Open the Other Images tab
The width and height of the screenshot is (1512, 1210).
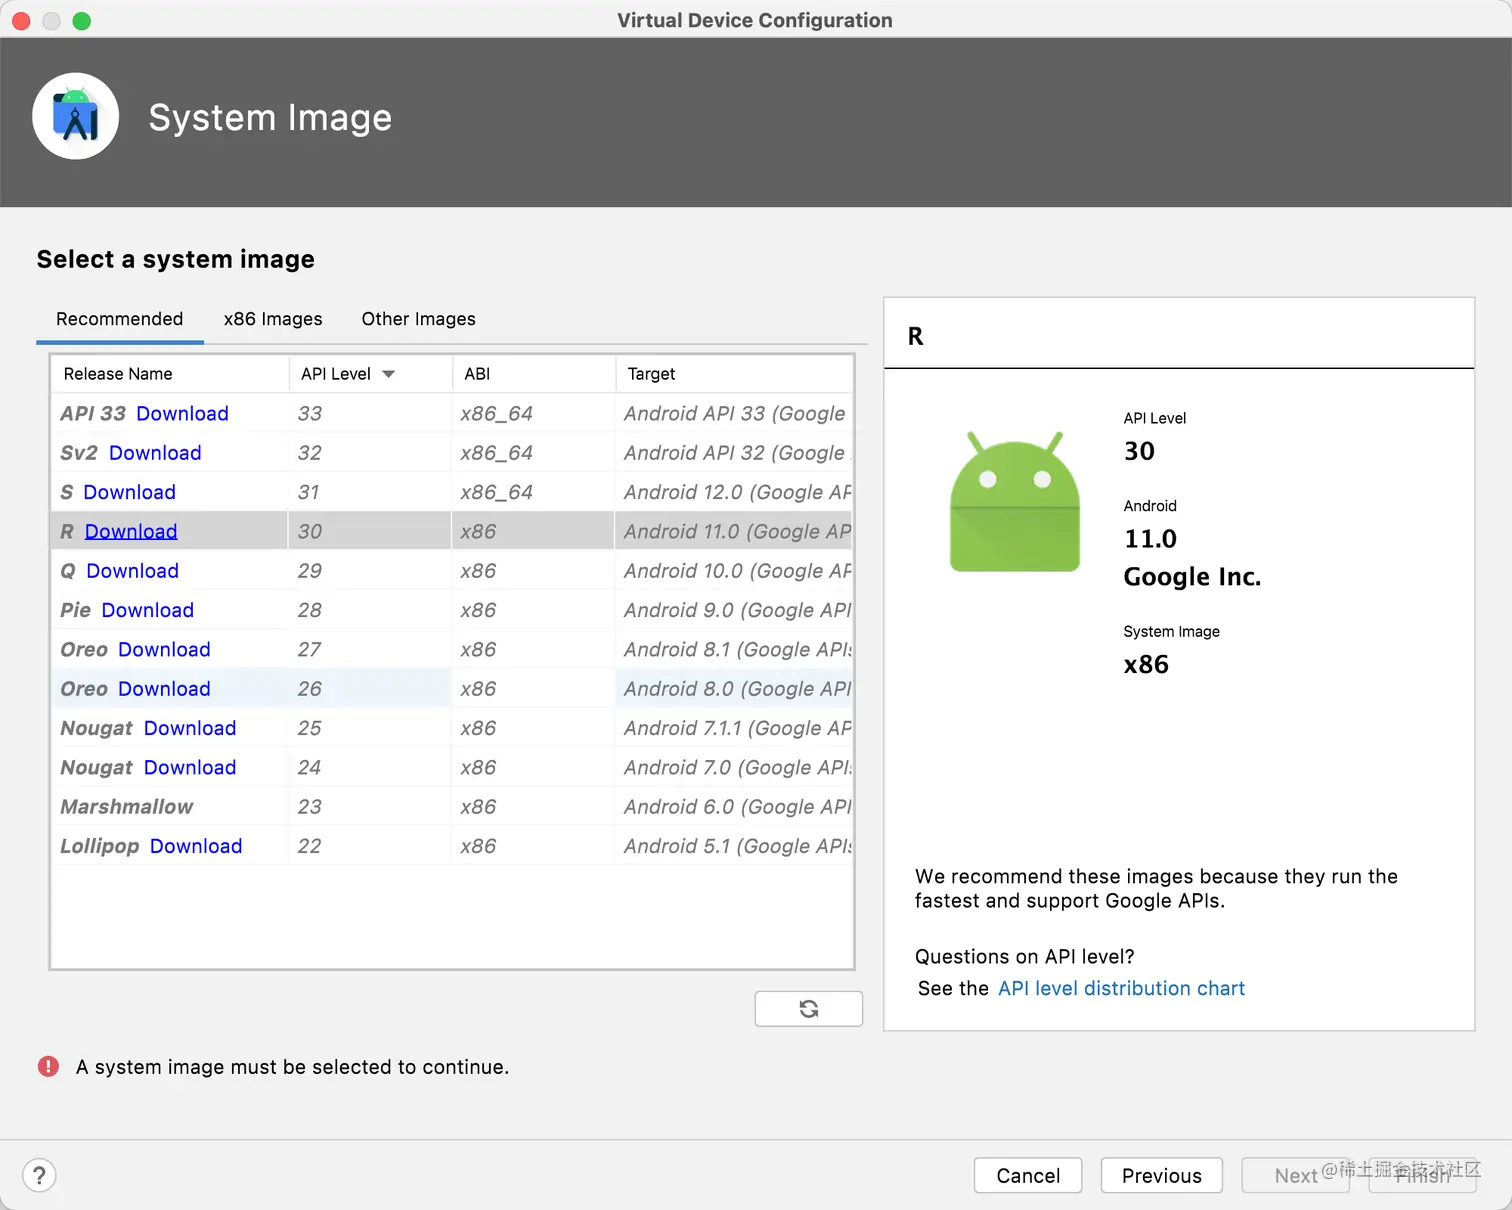(x=418, y=319)
